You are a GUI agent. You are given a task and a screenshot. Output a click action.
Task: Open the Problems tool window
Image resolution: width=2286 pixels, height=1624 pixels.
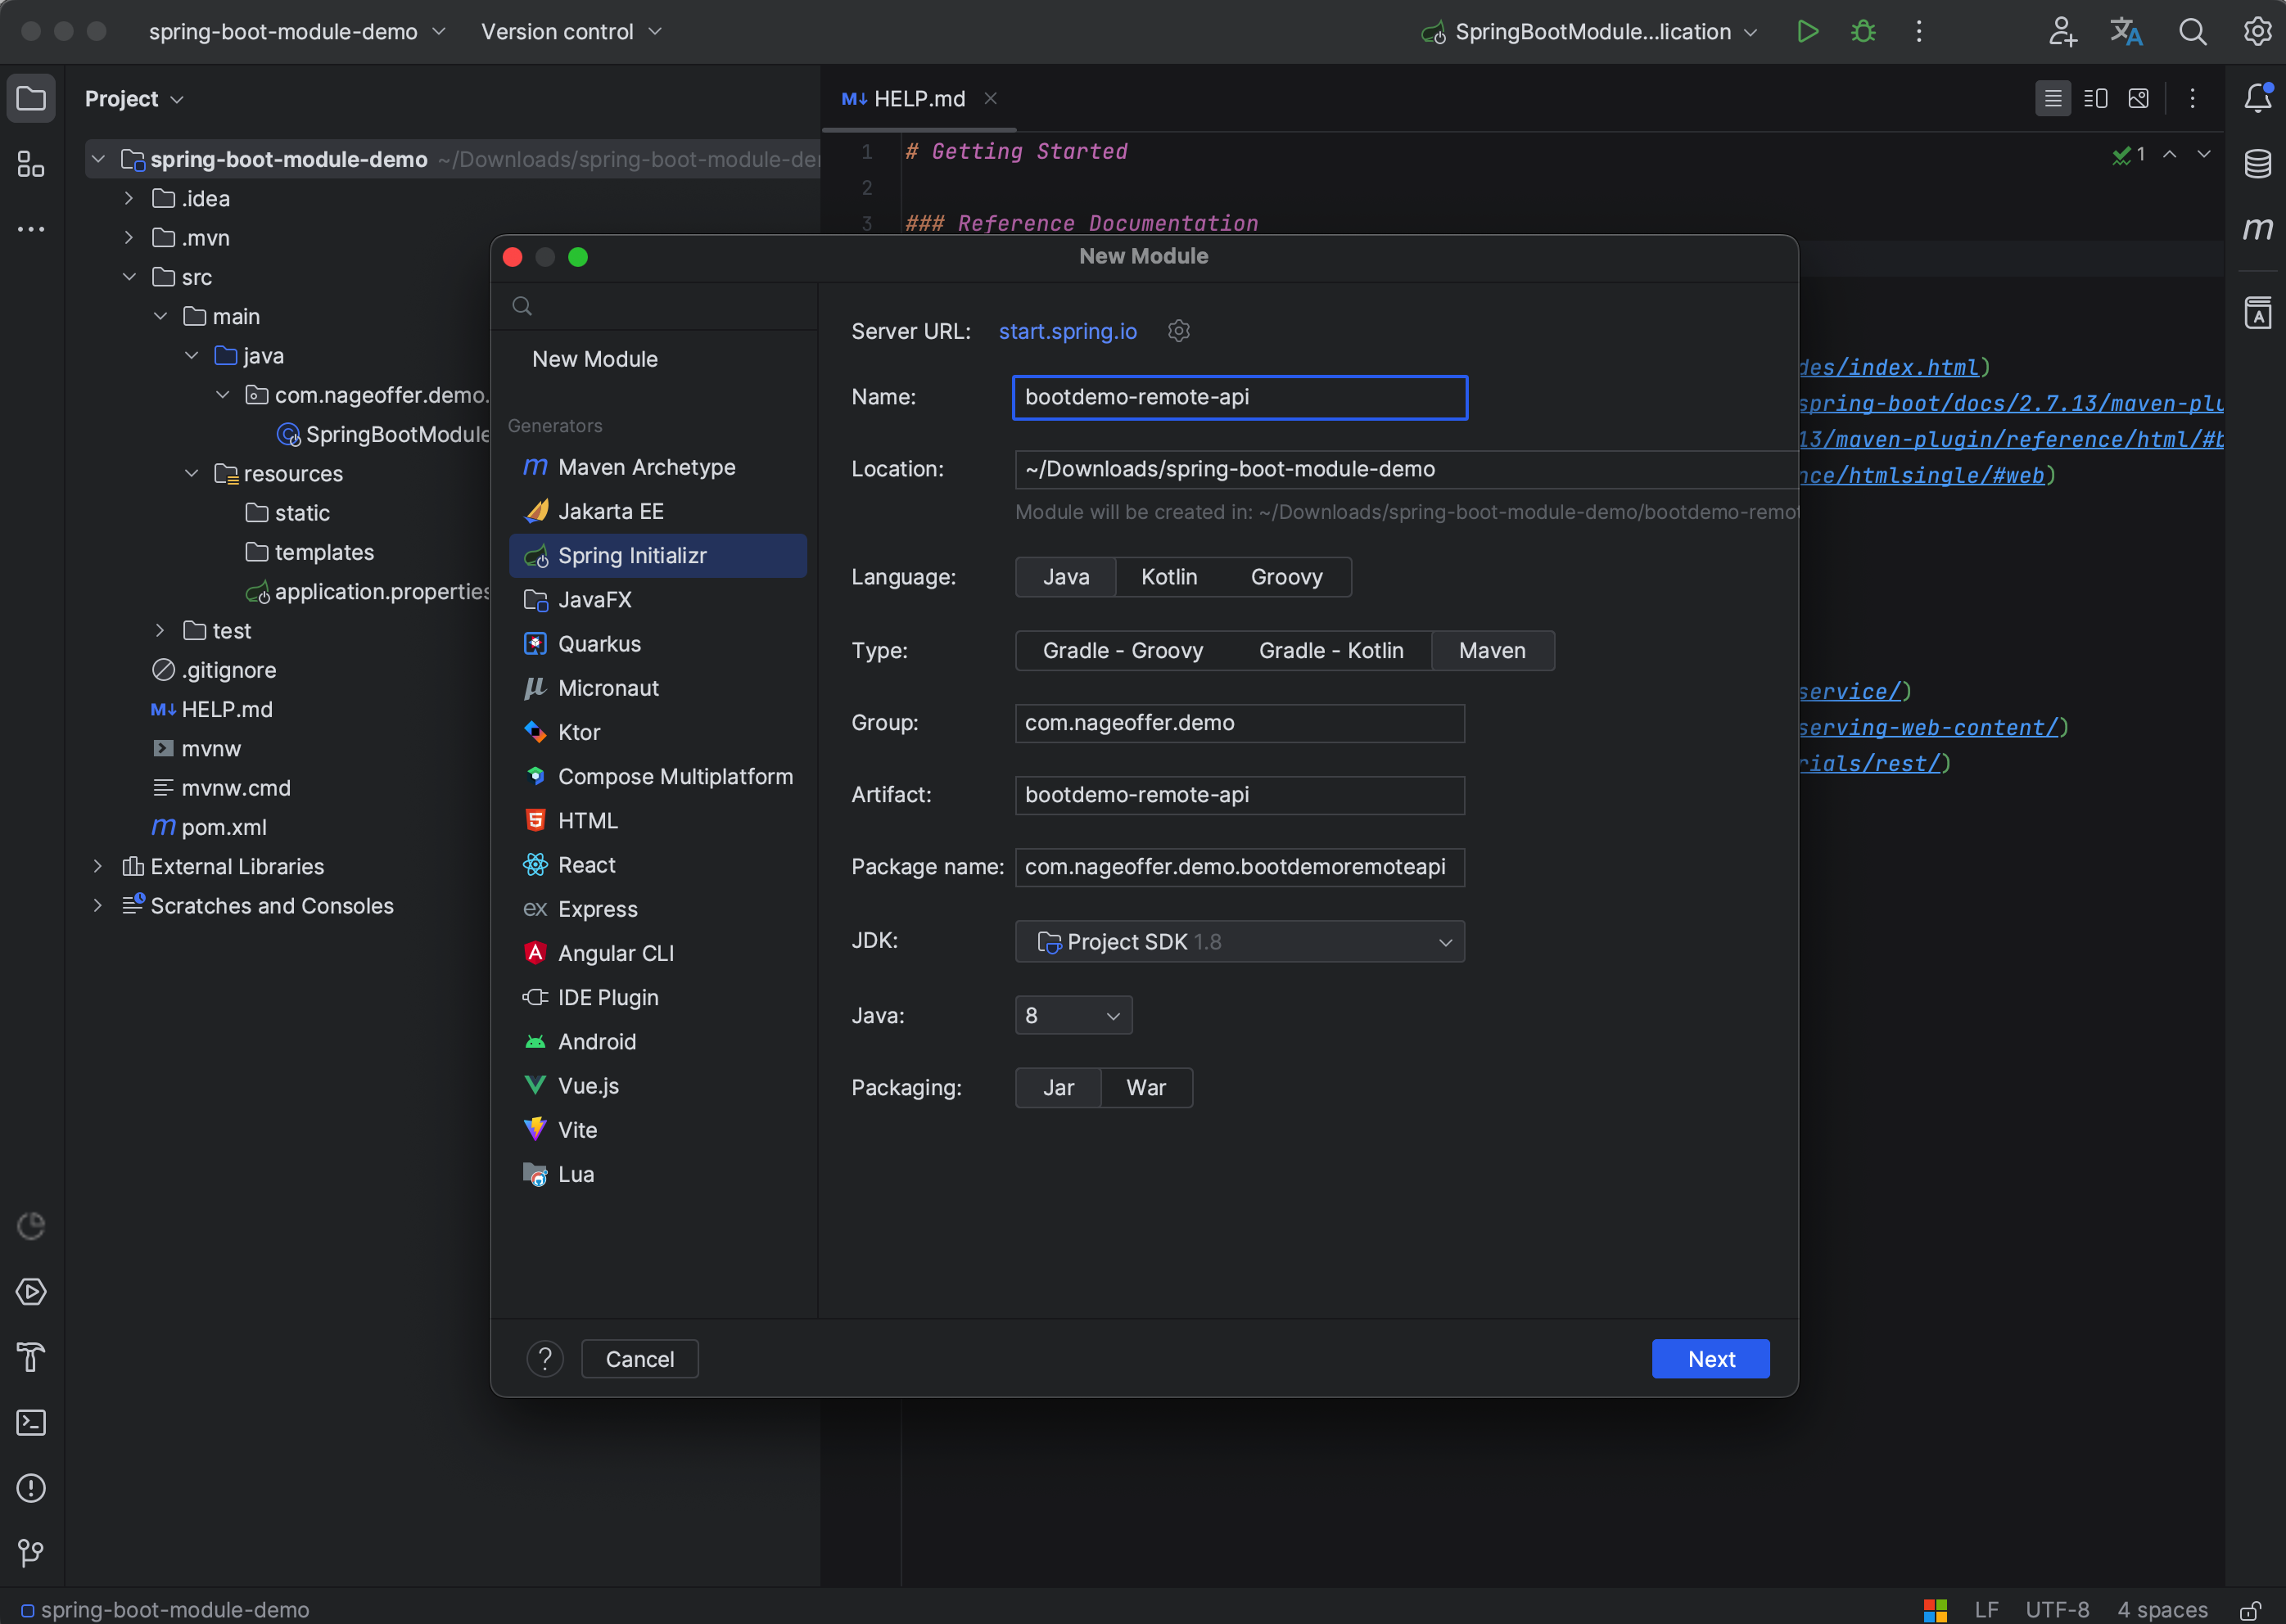31,1488
